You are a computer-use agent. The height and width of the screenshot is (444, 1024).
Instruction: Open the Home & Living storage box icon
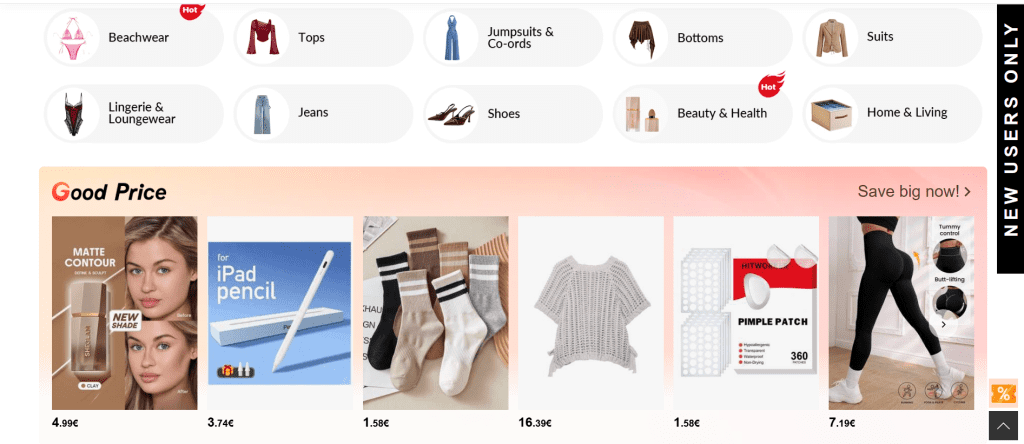click(830, 113)
